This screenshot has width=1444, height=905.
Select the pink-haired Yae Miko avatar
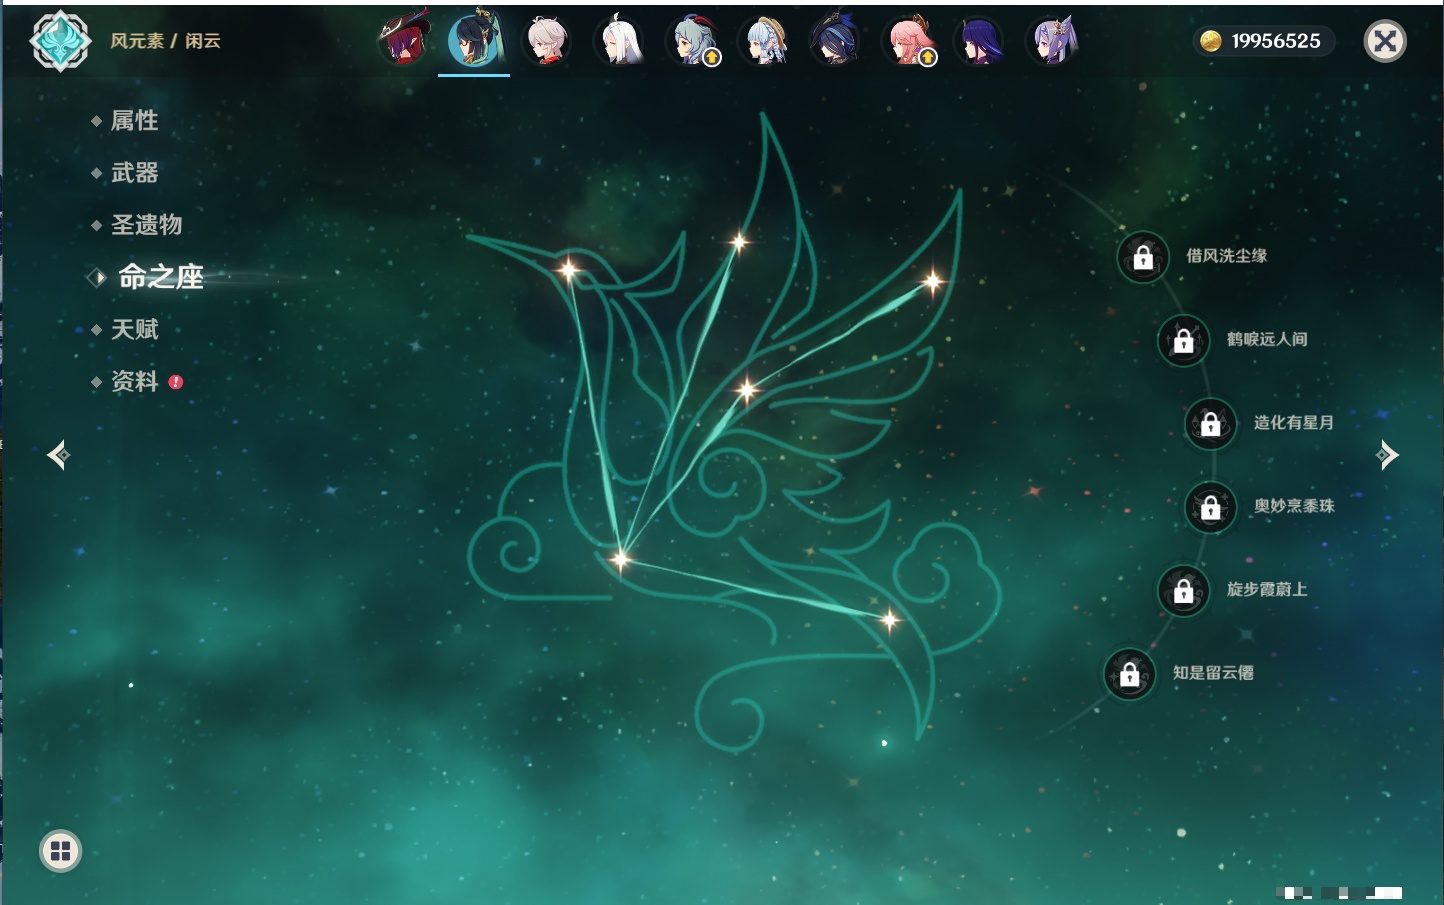point(908,40)
